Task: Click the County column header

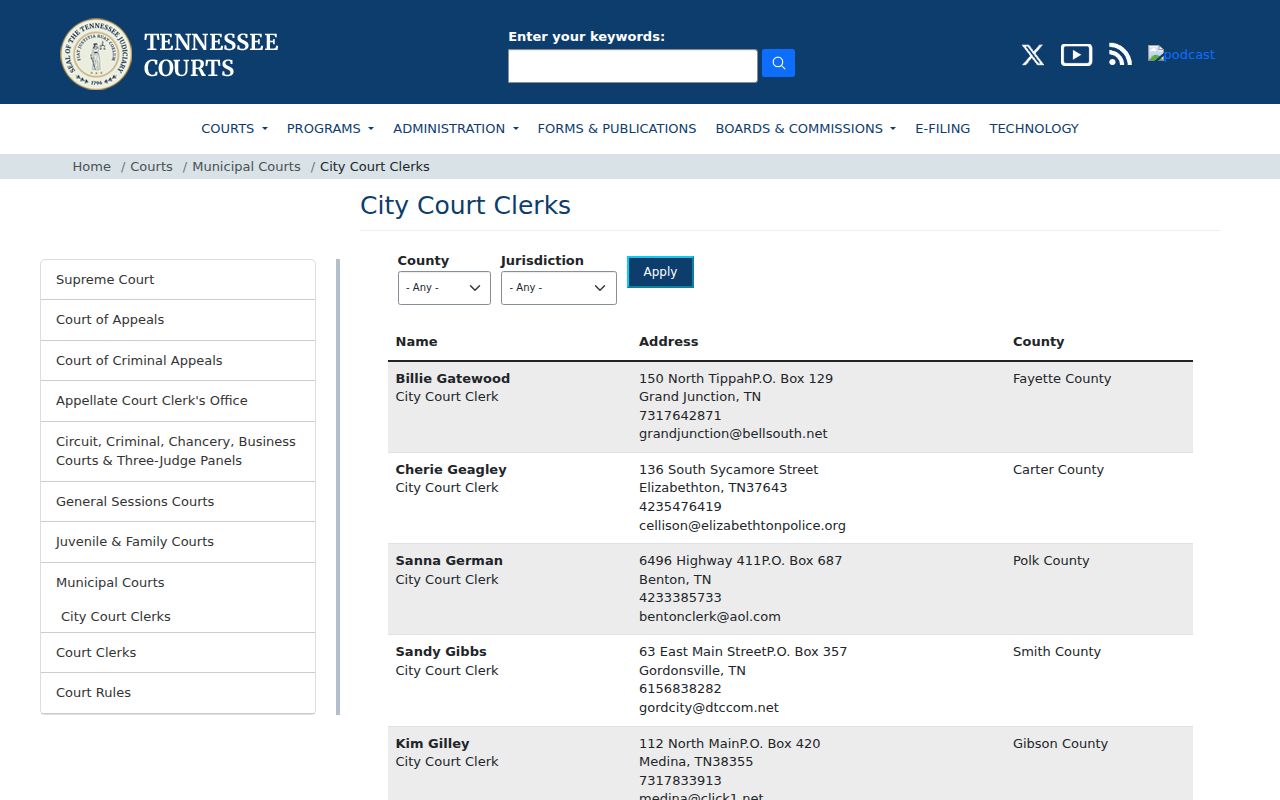Action: tap(1038, 342)
